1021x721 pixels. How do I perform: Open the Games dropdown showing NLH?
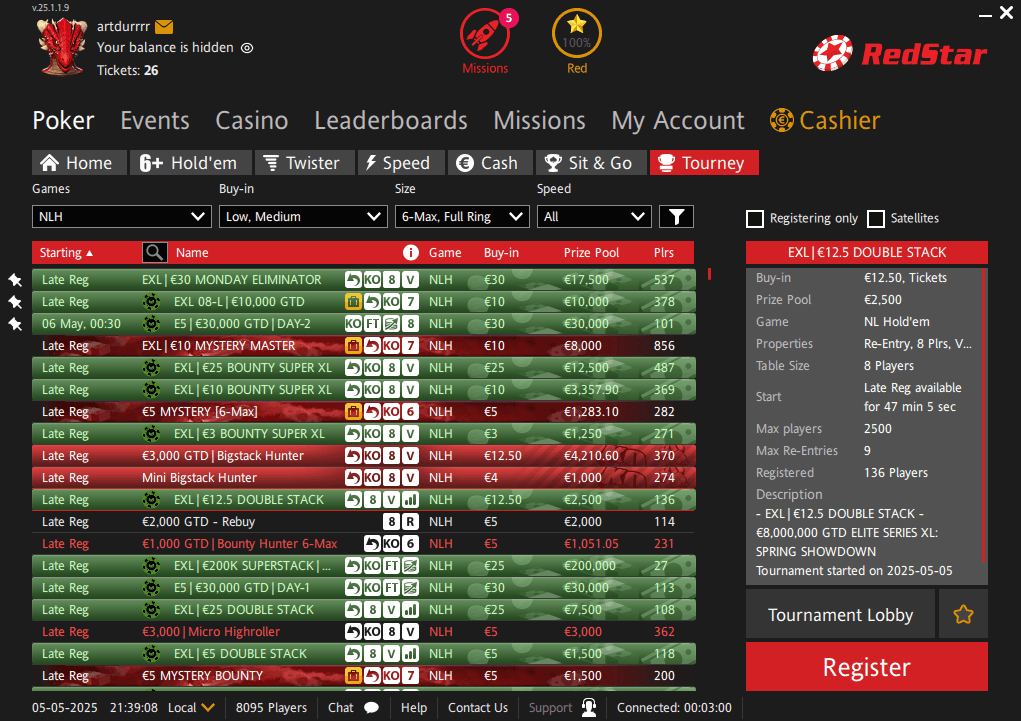tap(121, 216)
